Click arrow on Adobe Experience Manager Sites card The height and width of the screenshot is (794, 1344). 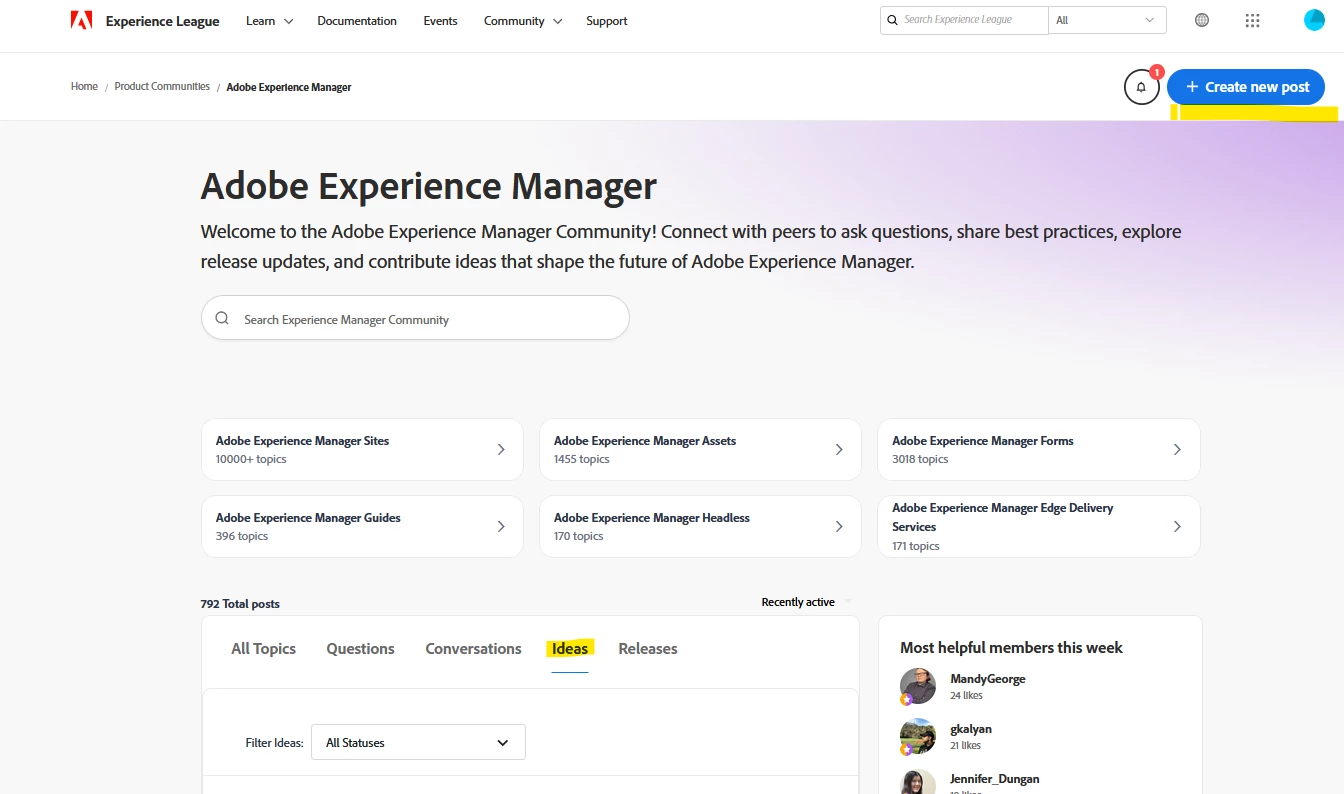[x=501, y=449]
